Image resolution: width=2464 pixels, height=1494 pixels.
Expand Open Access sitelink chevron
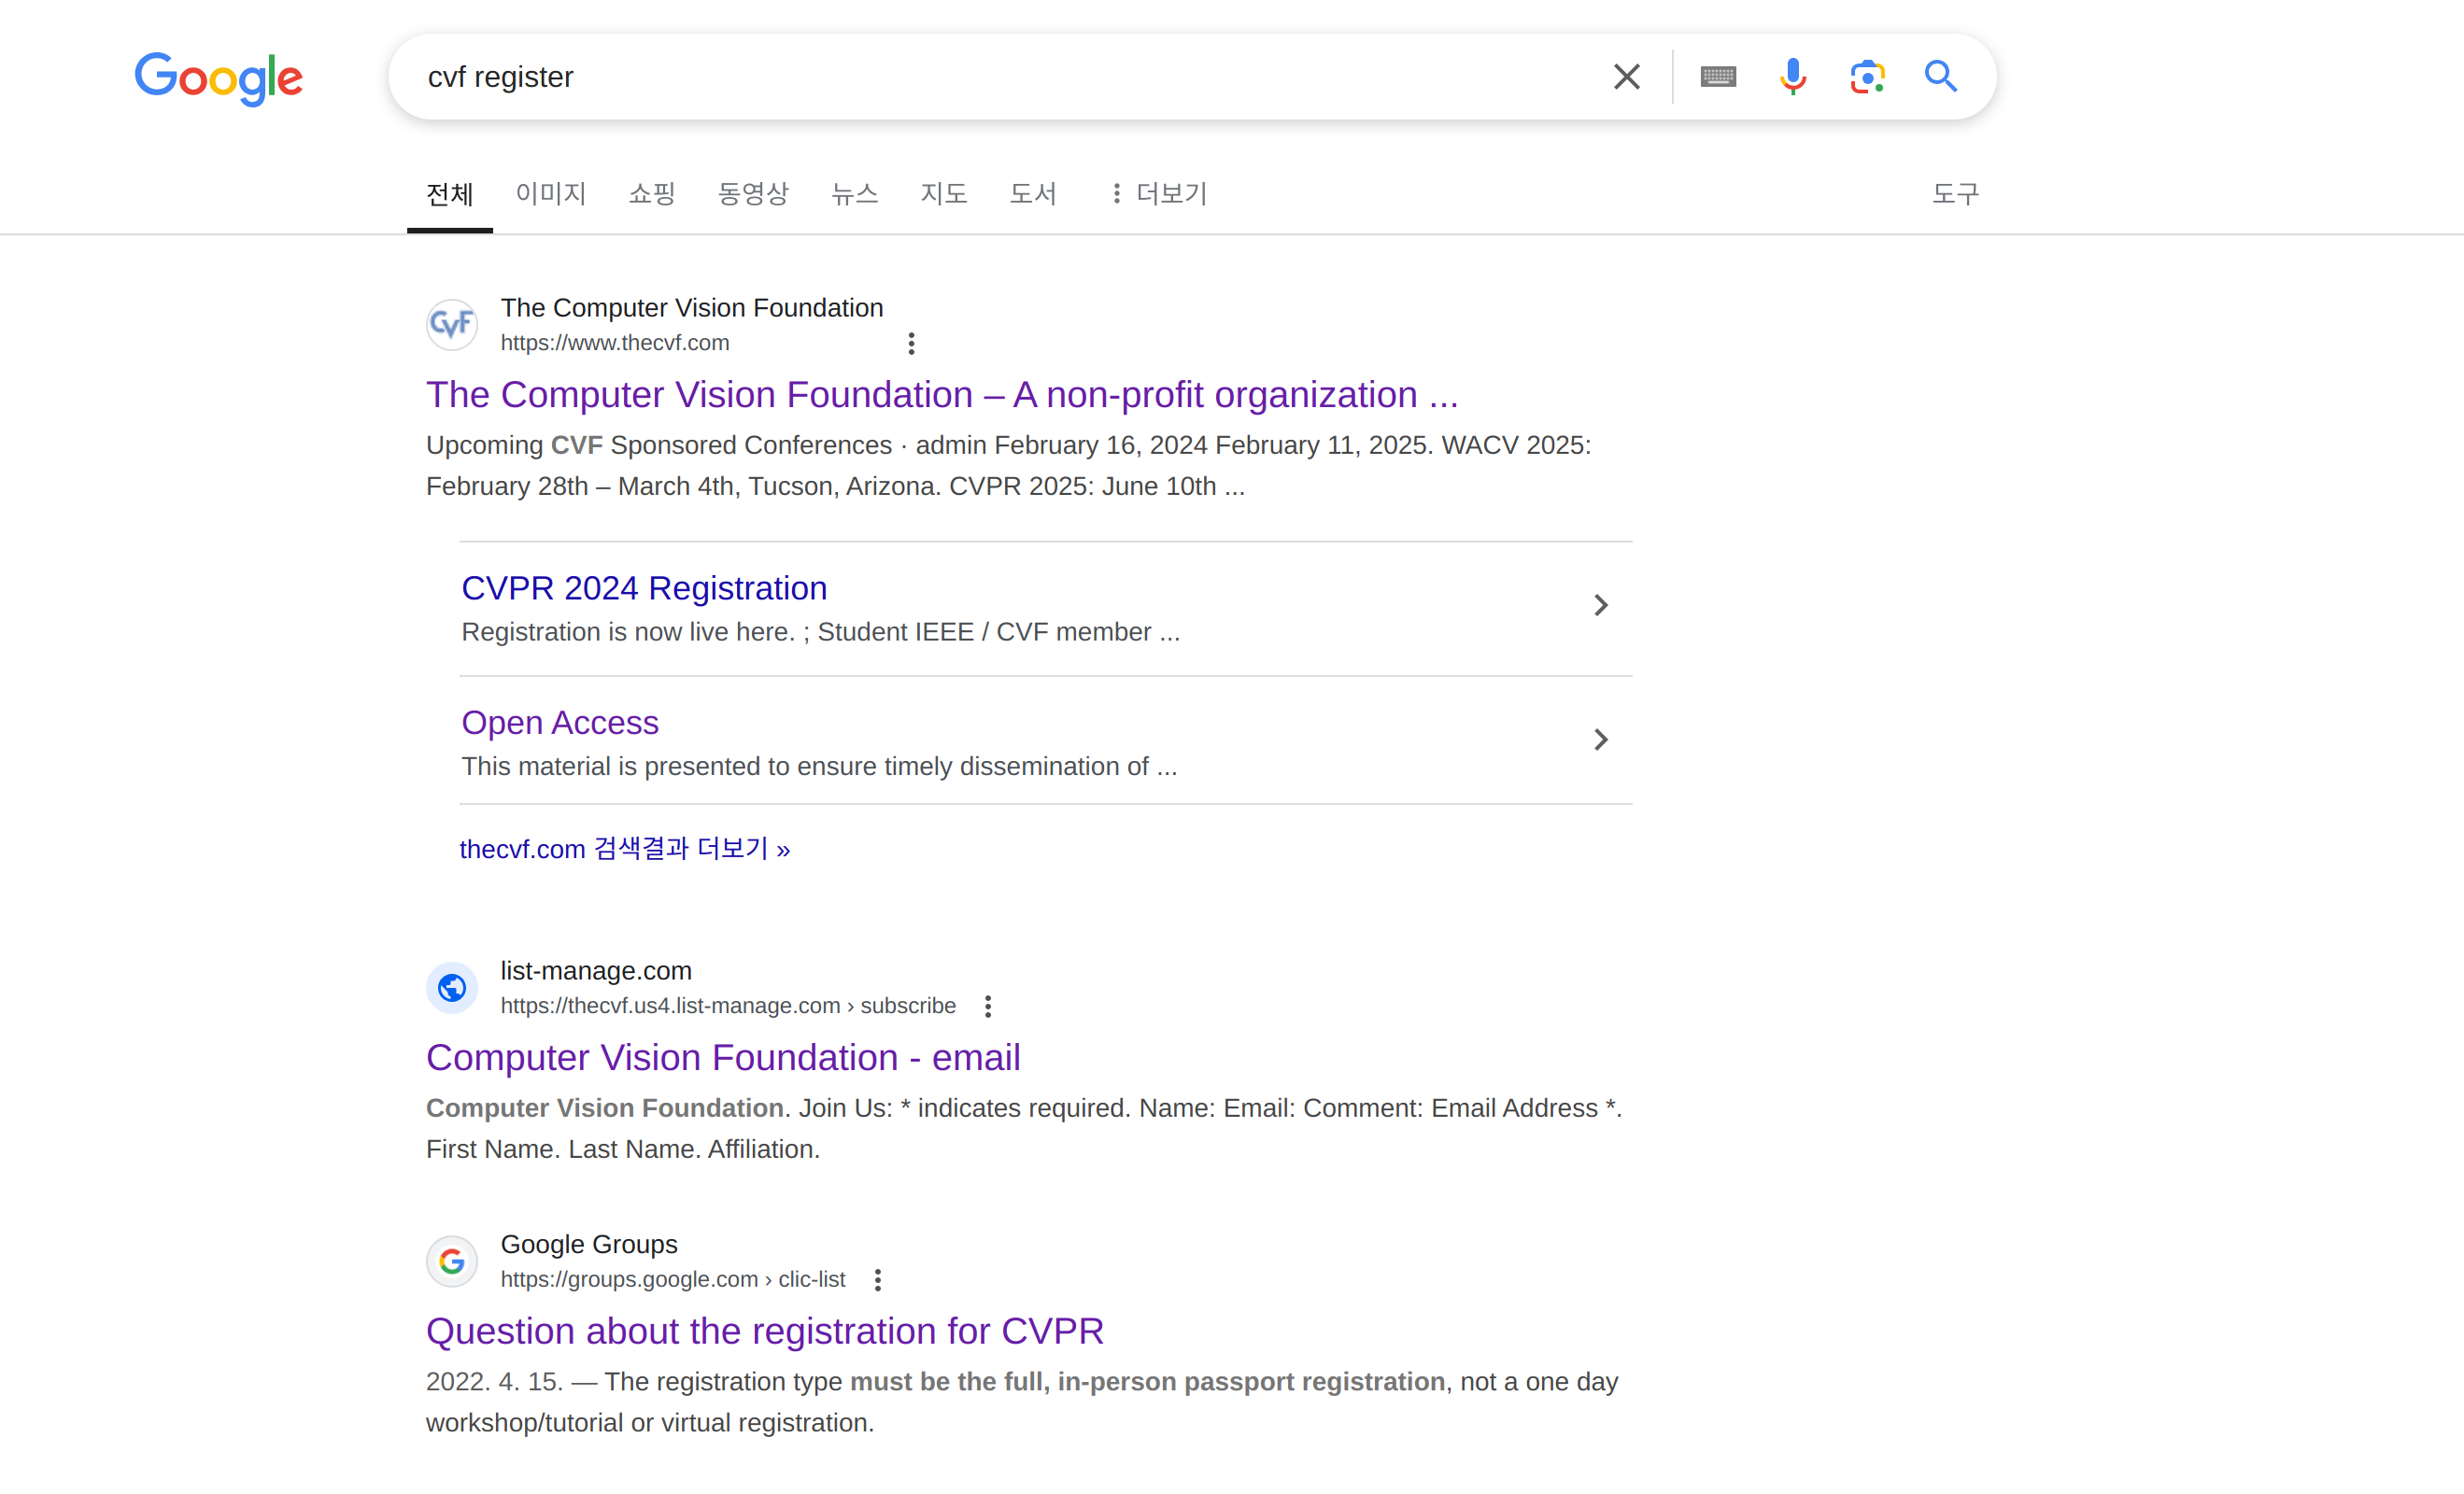click(1601, 739)
